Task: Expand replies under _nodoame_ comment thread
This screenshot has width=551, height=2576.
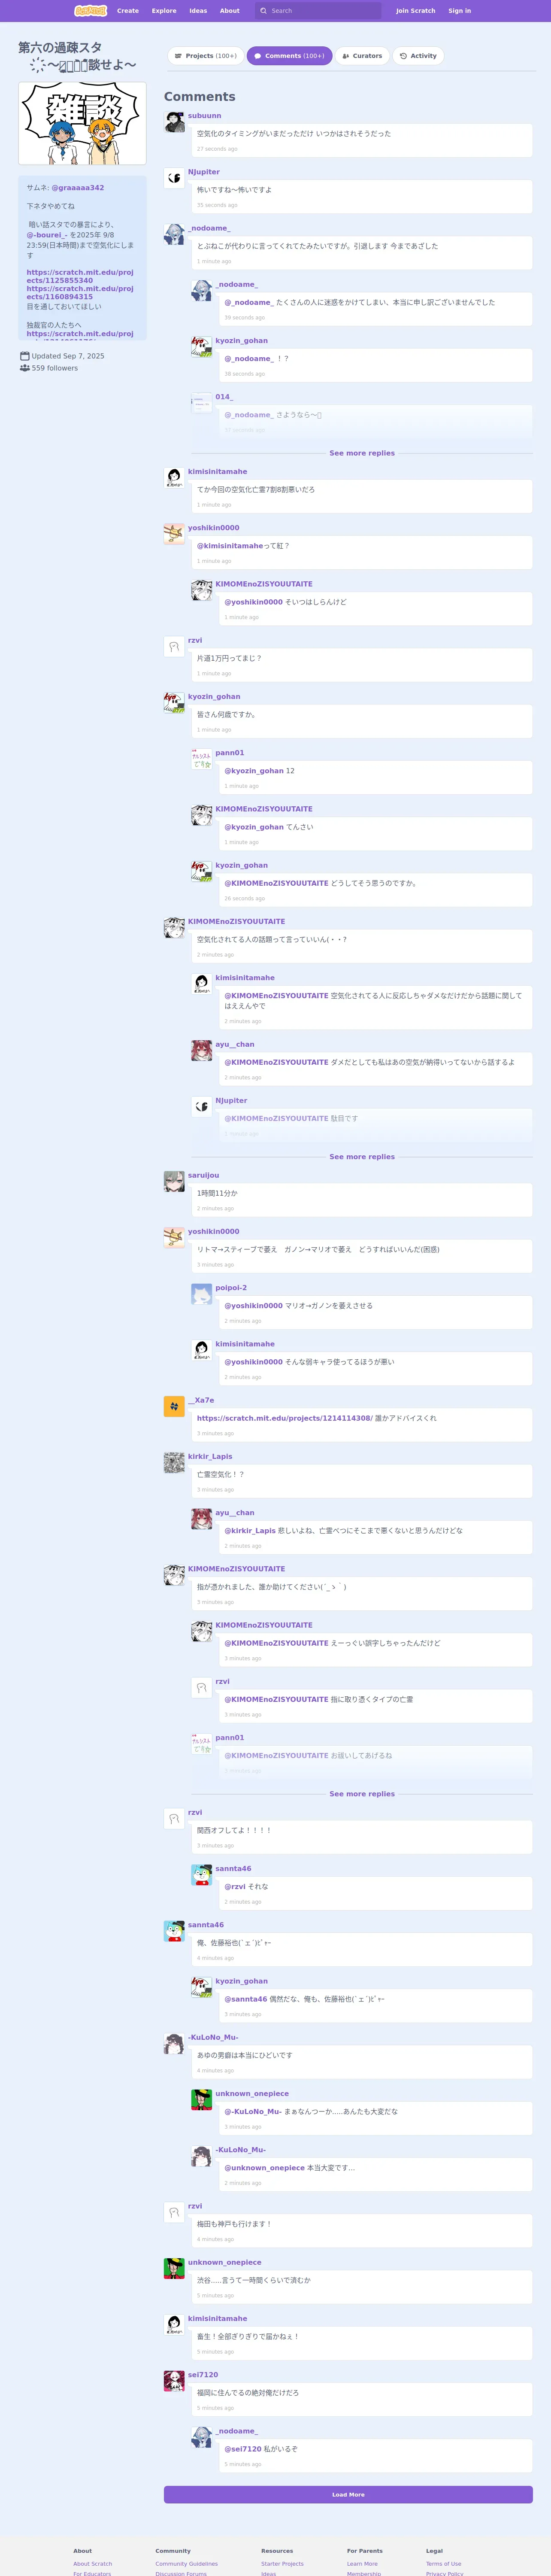Action: tap(362, 453)
